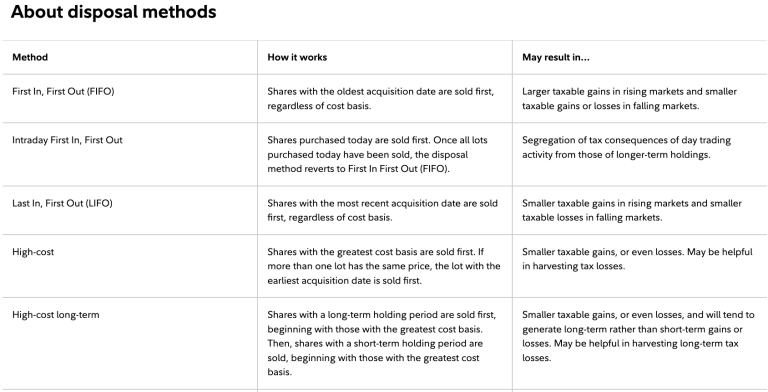Viewport: 768px width, 392px height.
Task: Select the "Method" column header
Action: tap(30, 57)
